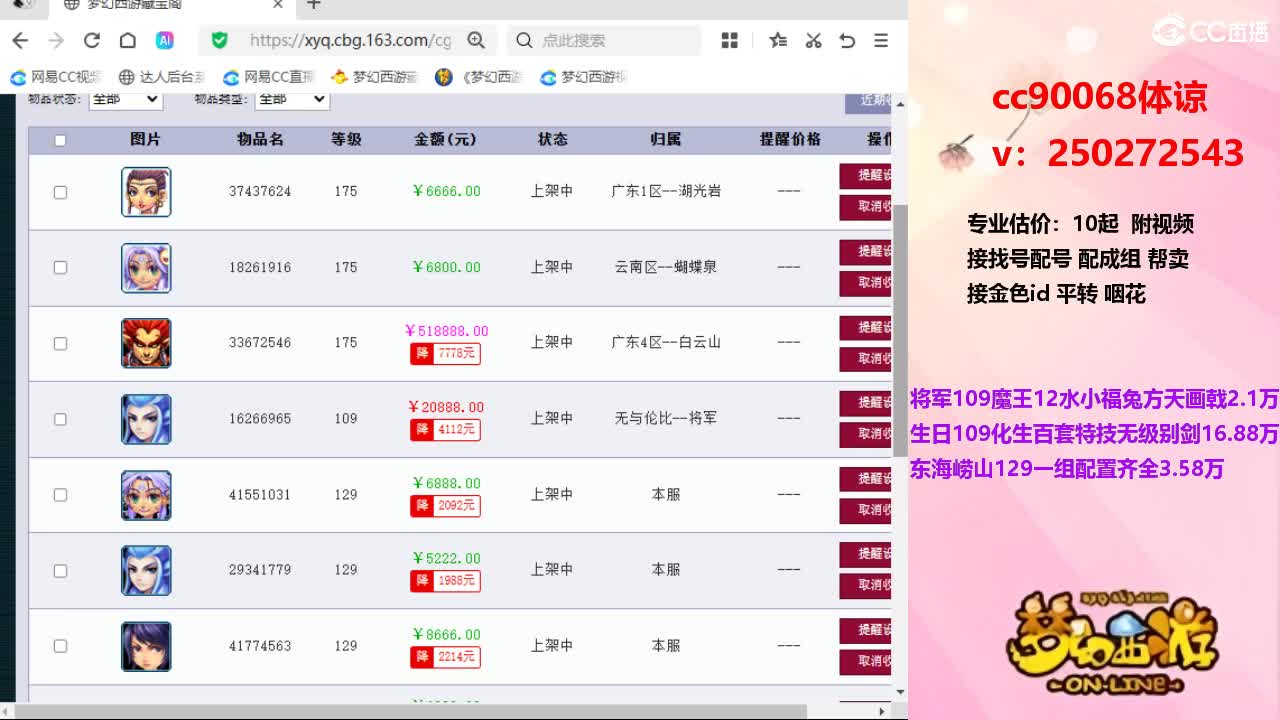Click the 降 7778元 price drop tag
Viewport: 1280px width, 720px height.
click(445, 353)
